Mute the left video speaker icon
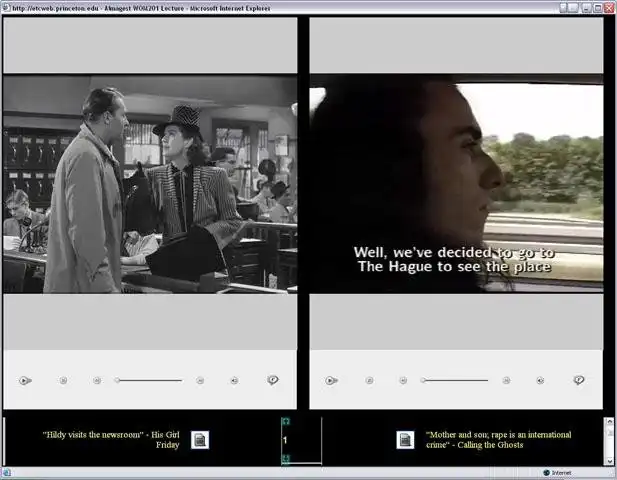617x480 pixels. pyautogui.click(x=234, y=380)
